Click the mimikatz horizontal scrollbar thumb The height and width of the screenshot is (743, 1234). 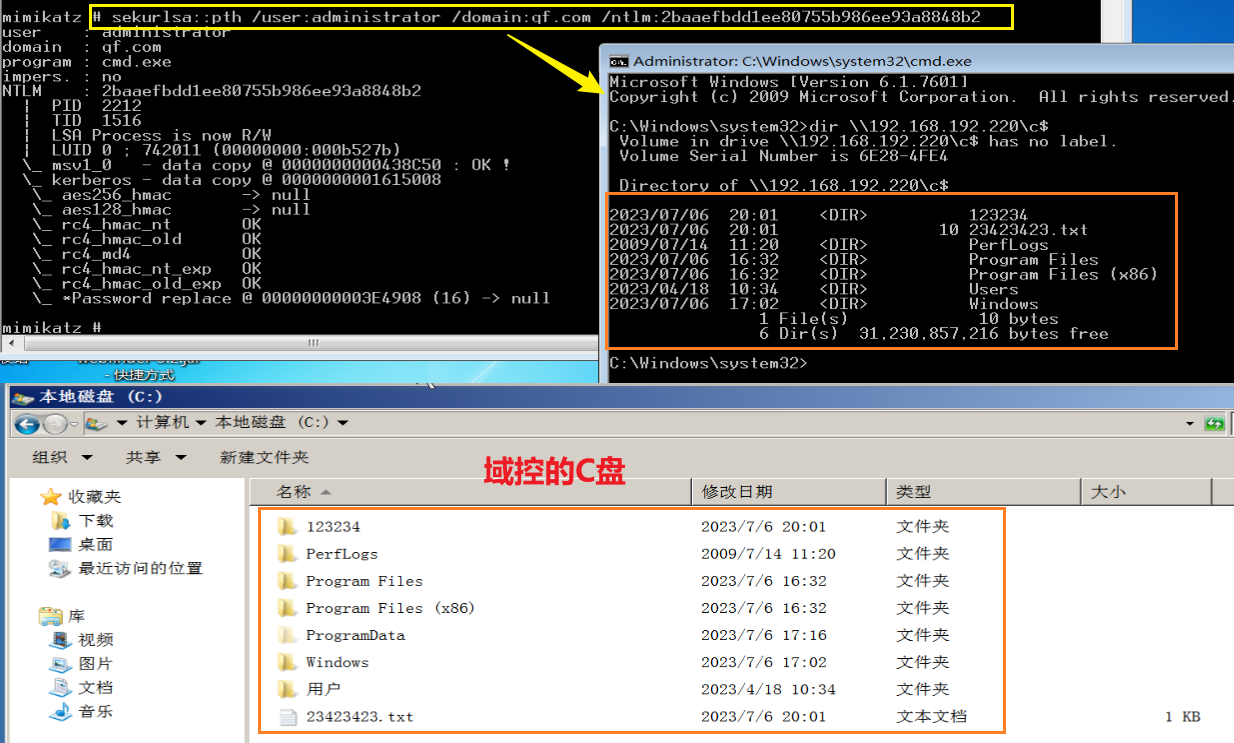pos(312,343)
